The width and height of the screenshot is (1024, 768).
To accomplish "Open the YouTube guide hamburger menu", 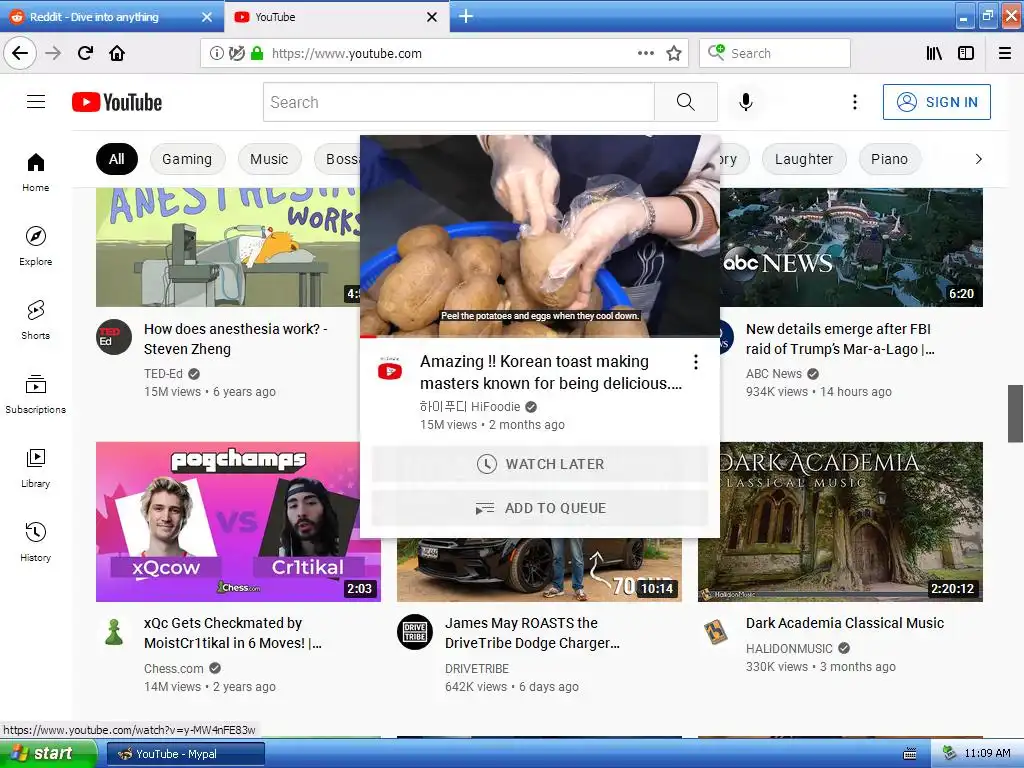I will [36, 102].
